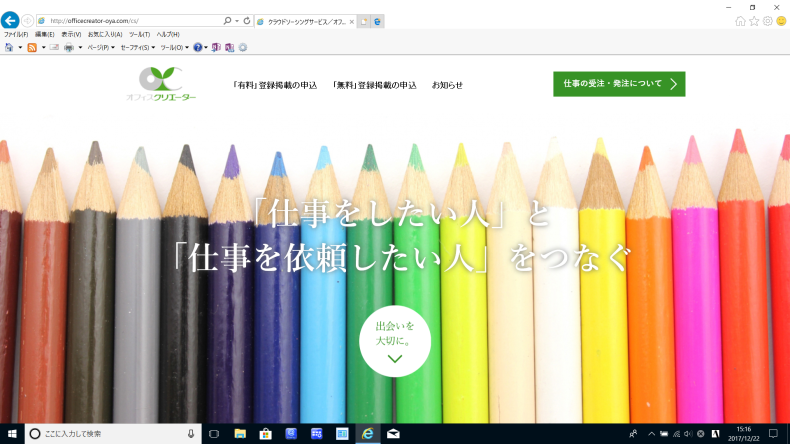Open the Action Center notifications icon

tap(773, 433)
